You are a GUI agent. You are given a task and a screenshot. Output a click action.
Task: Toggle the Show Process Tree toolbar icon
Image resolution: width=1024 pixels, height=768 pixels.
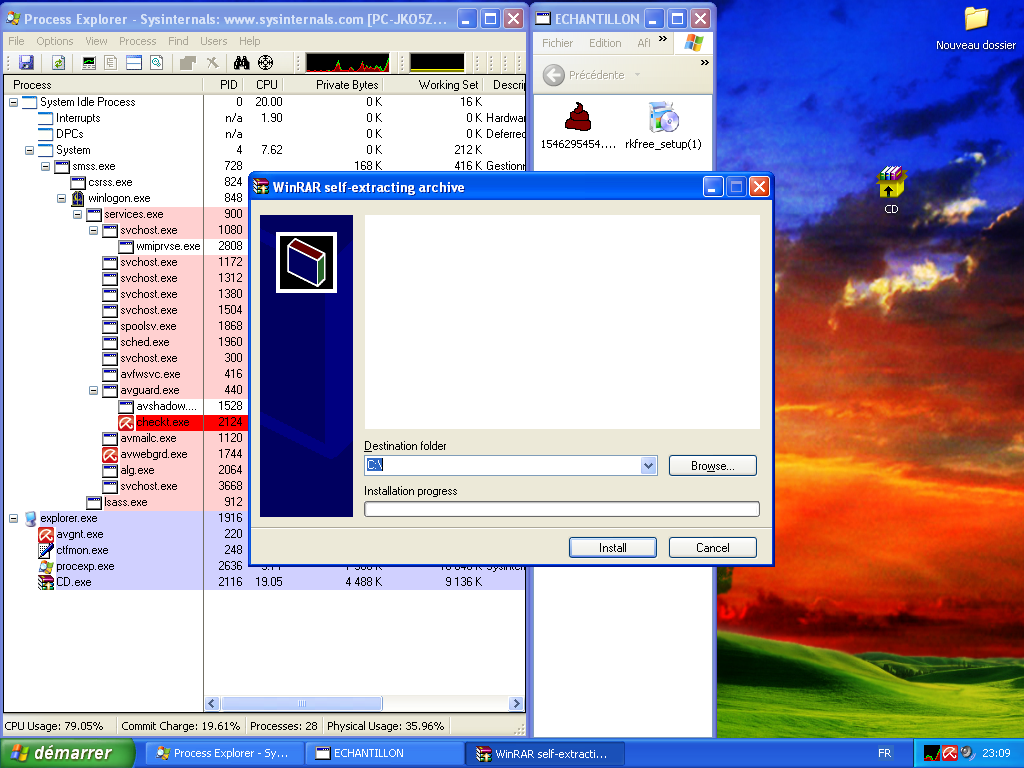[x=111, y=63]
